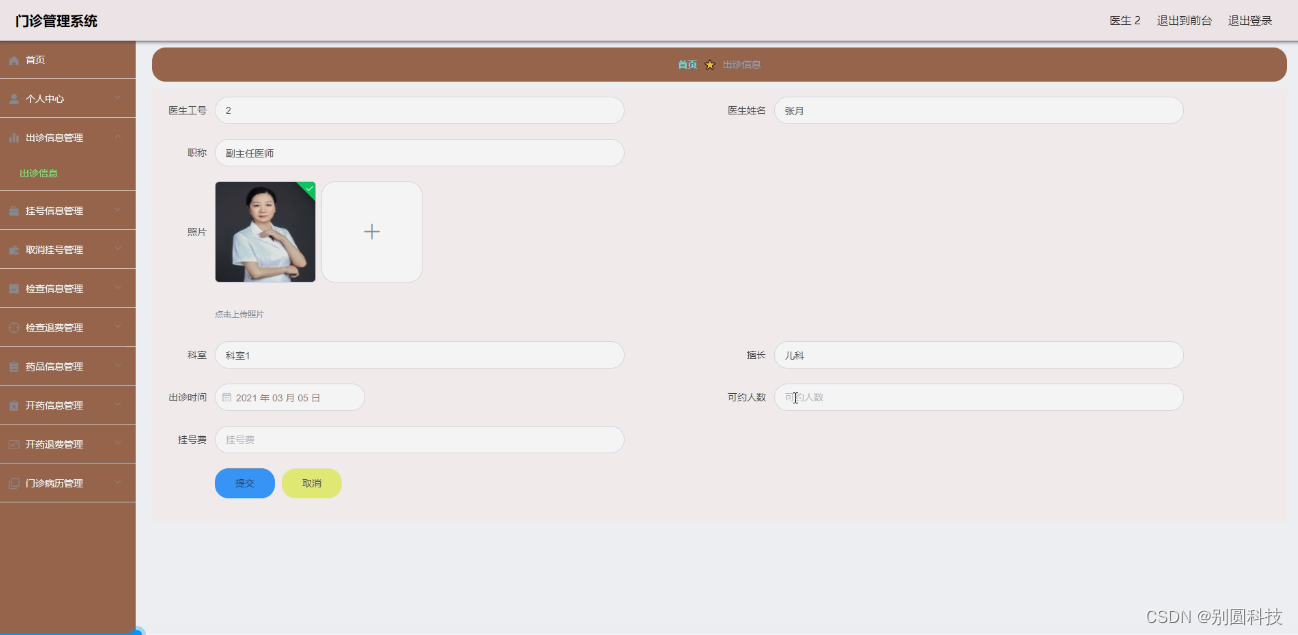Screen dimensions: 1298x635
Task: Click the 个人中心 person icon
Action: pyautogui.click(x=14, y=98)
